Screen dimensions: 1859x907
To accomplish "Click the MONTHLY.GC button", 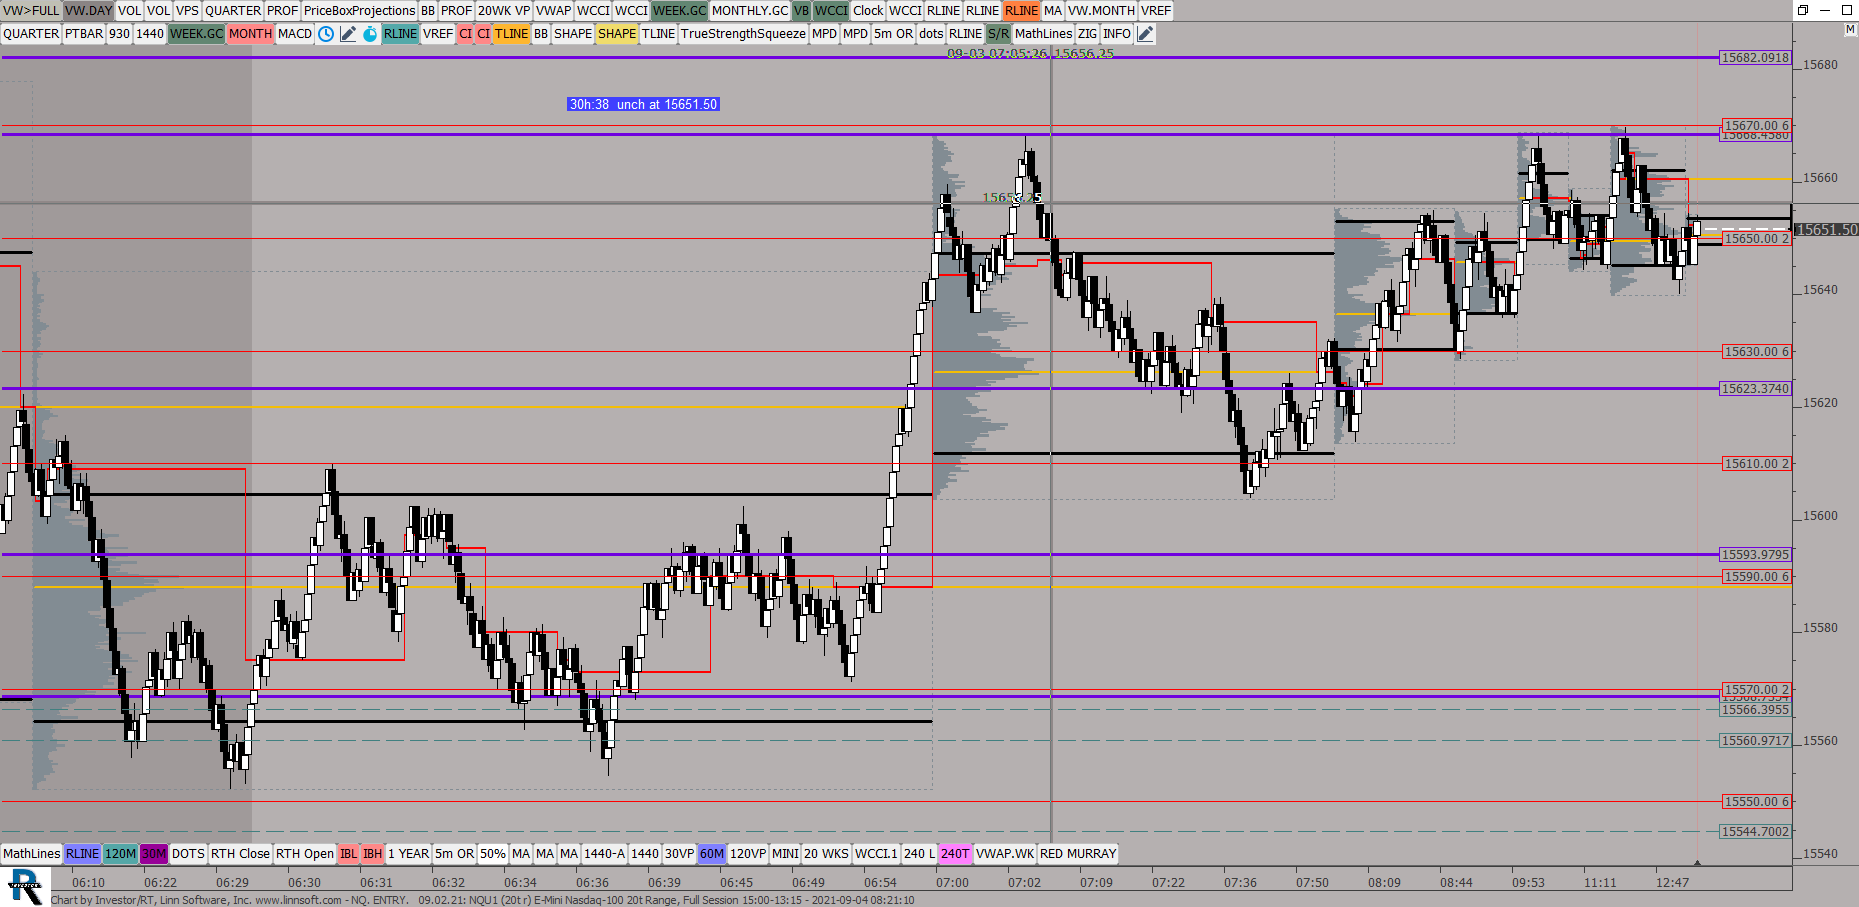I will coord(750,11).
